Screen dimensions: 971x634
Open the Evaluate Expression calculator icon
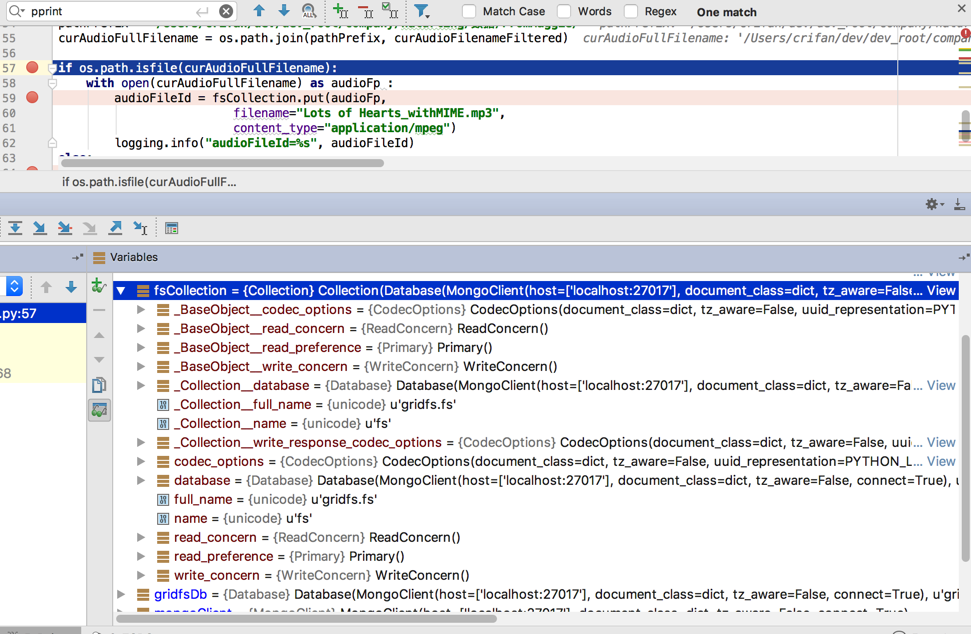coord(172,229)
